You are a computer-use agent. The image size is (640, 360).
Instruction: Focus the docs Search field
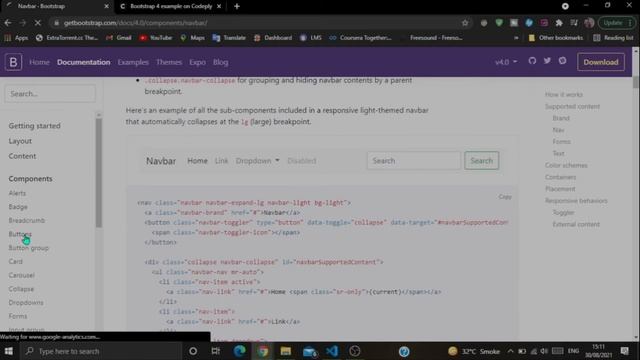[50, 93]
